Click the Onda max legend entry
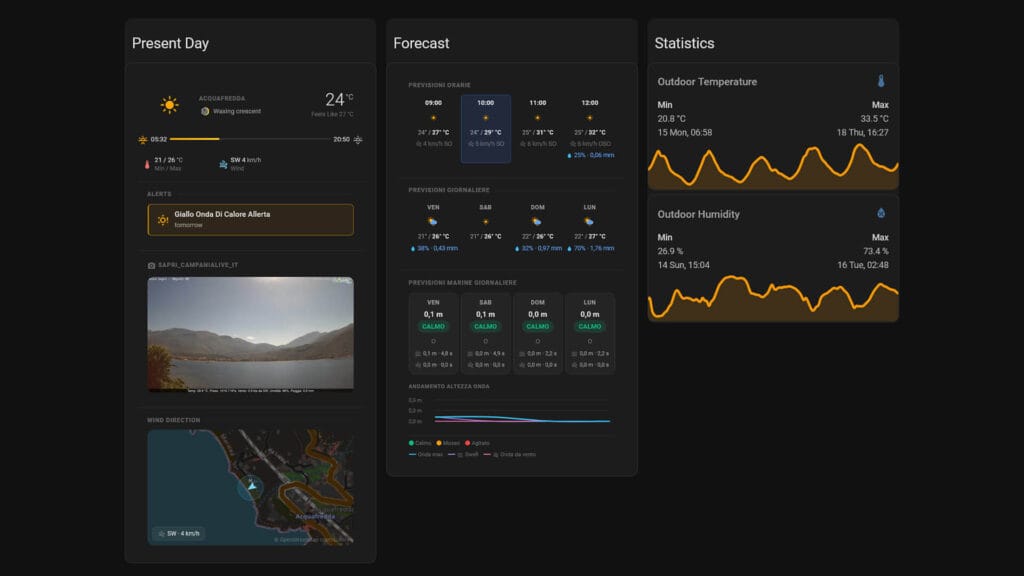This screenshot has height=576, width=1024. click(426, 455)
